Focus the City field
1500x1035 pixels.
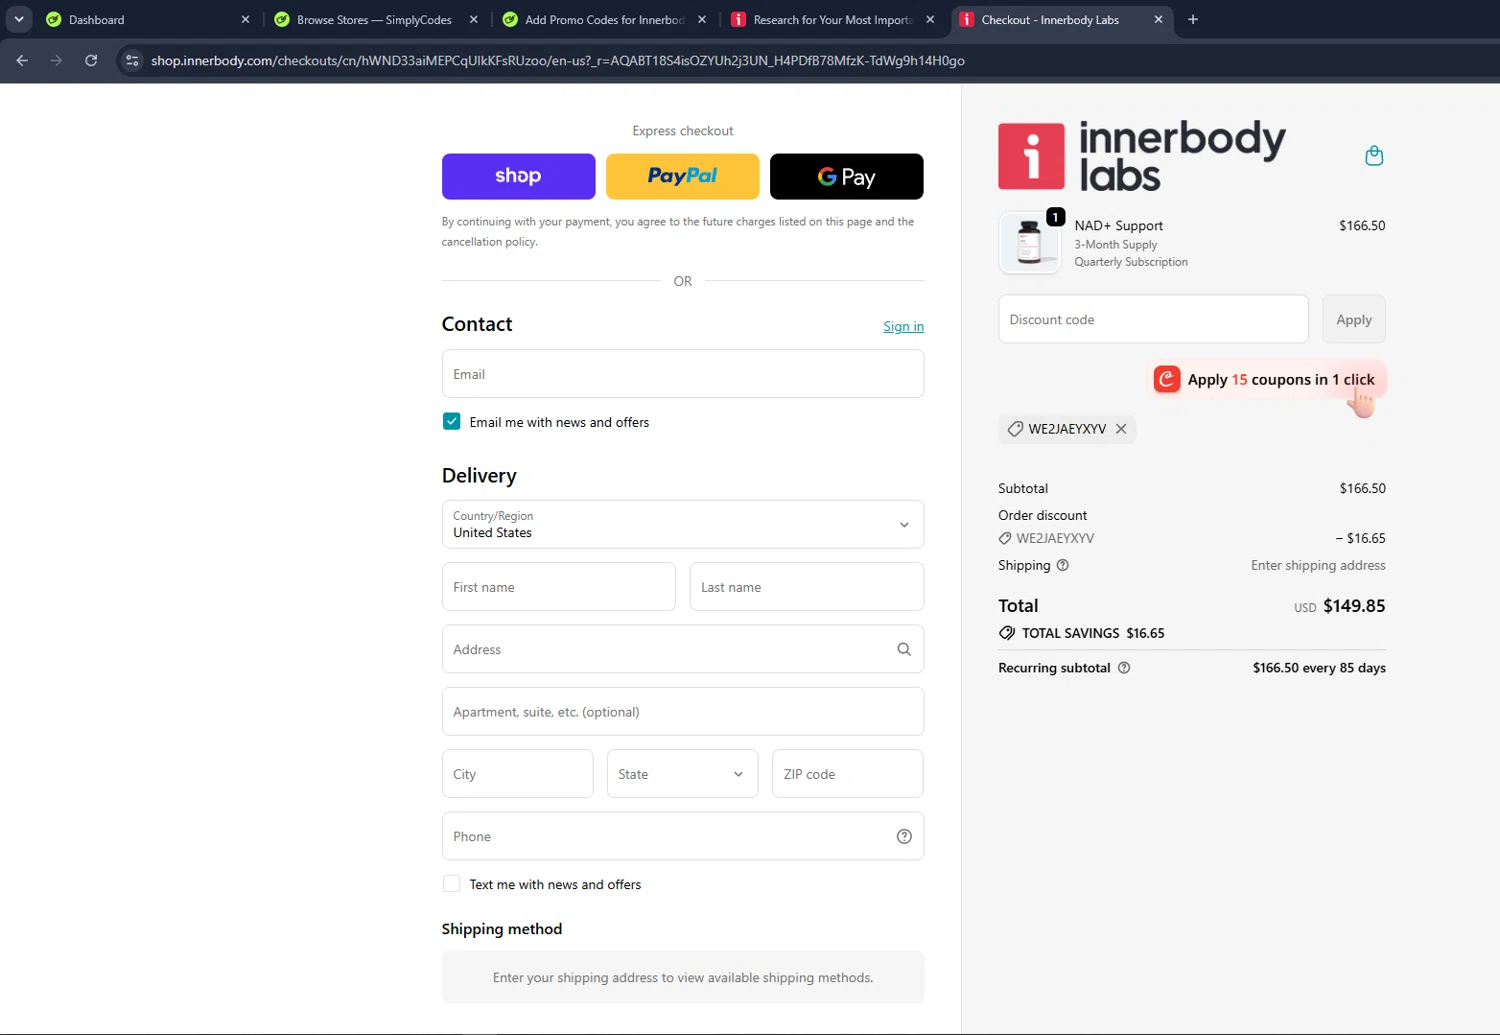(518, 774)
